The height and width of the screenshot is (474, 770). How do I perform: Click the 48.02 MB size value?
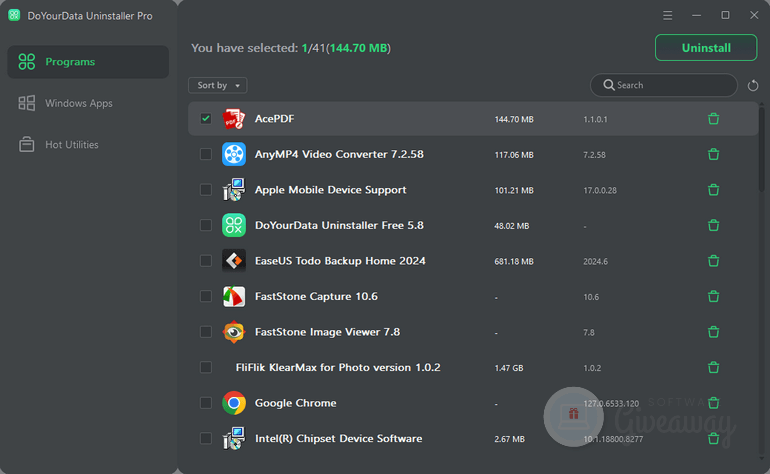tap(511, 226)
